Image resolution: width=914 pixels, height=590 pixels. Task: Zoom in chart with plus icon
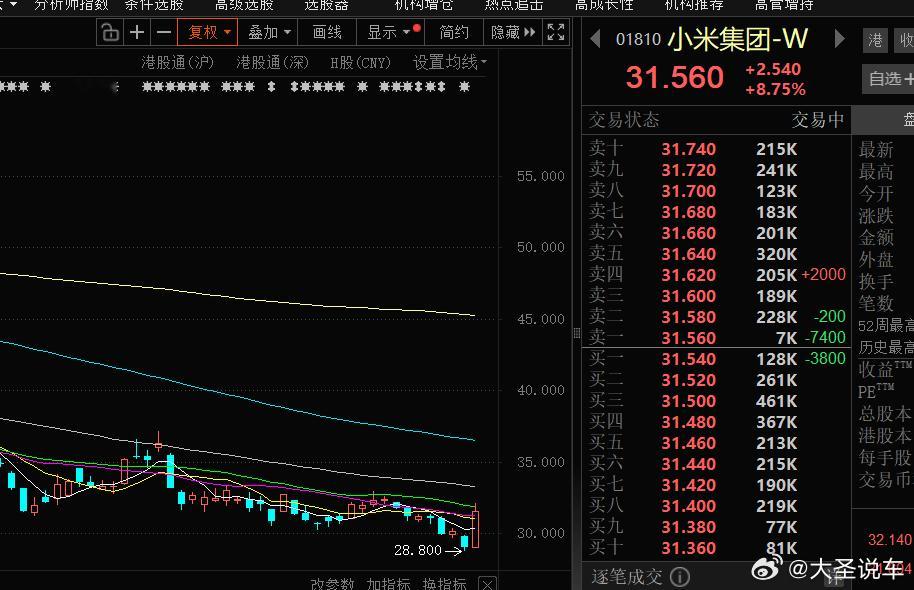pos(137,32)
